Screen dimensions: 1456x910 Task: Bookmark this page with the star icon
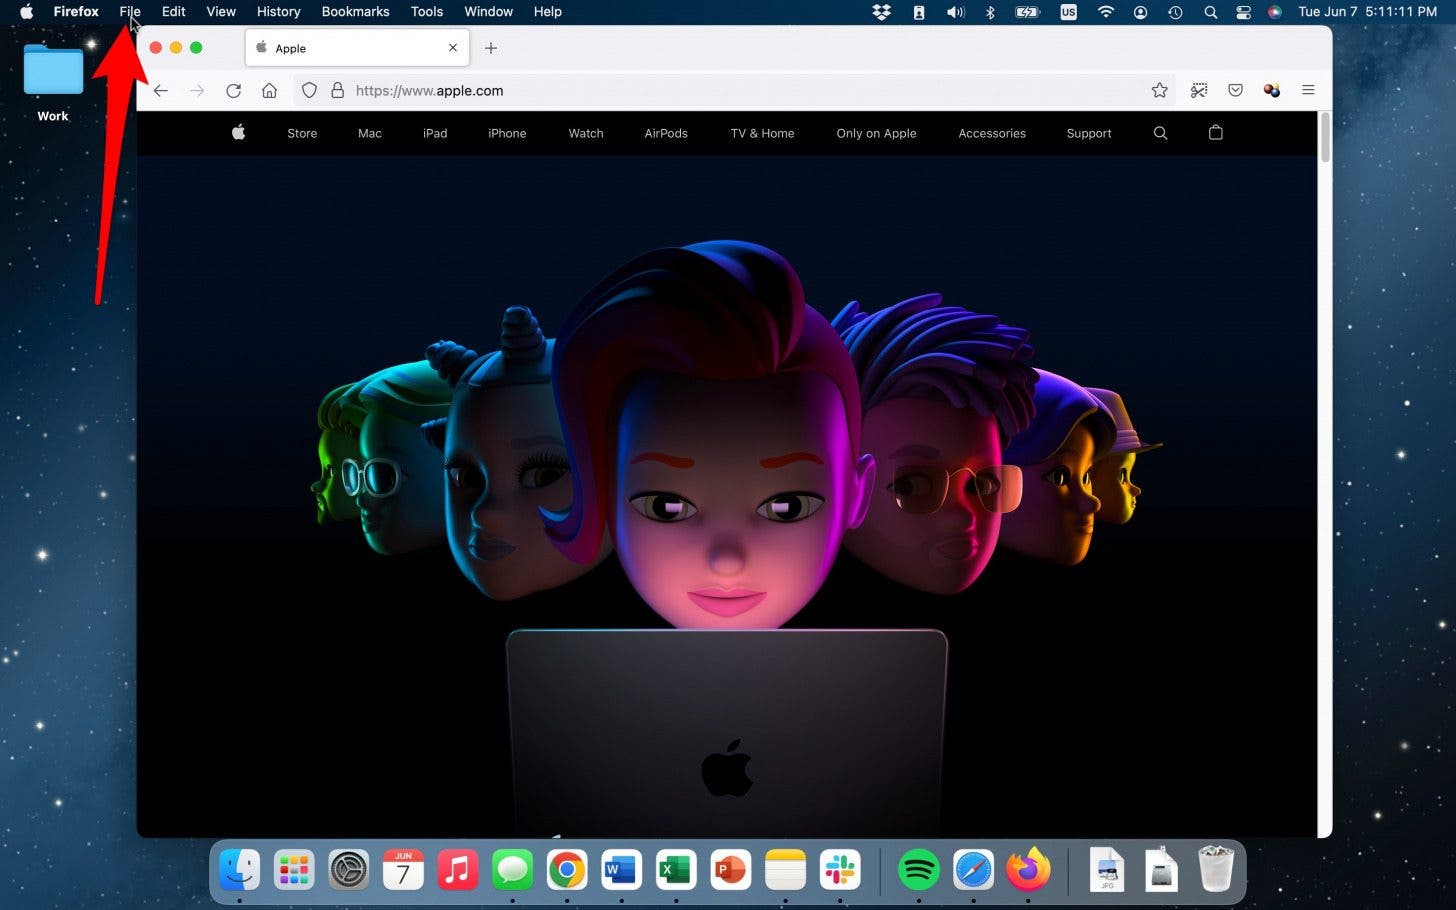(1159, 90)
